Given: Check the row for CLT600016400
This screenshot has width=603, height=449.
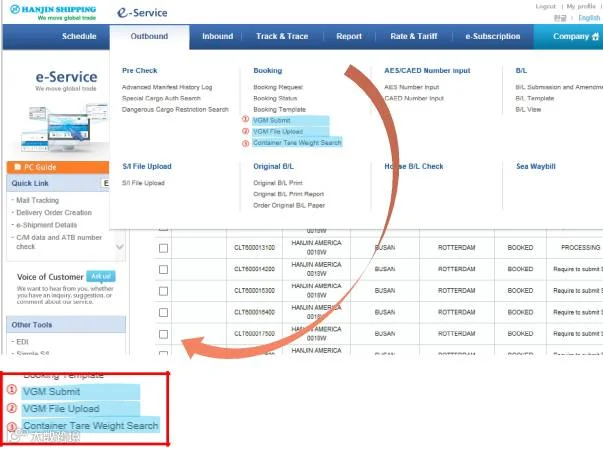Looking at the screenshot, I should [x=163, y=313].
